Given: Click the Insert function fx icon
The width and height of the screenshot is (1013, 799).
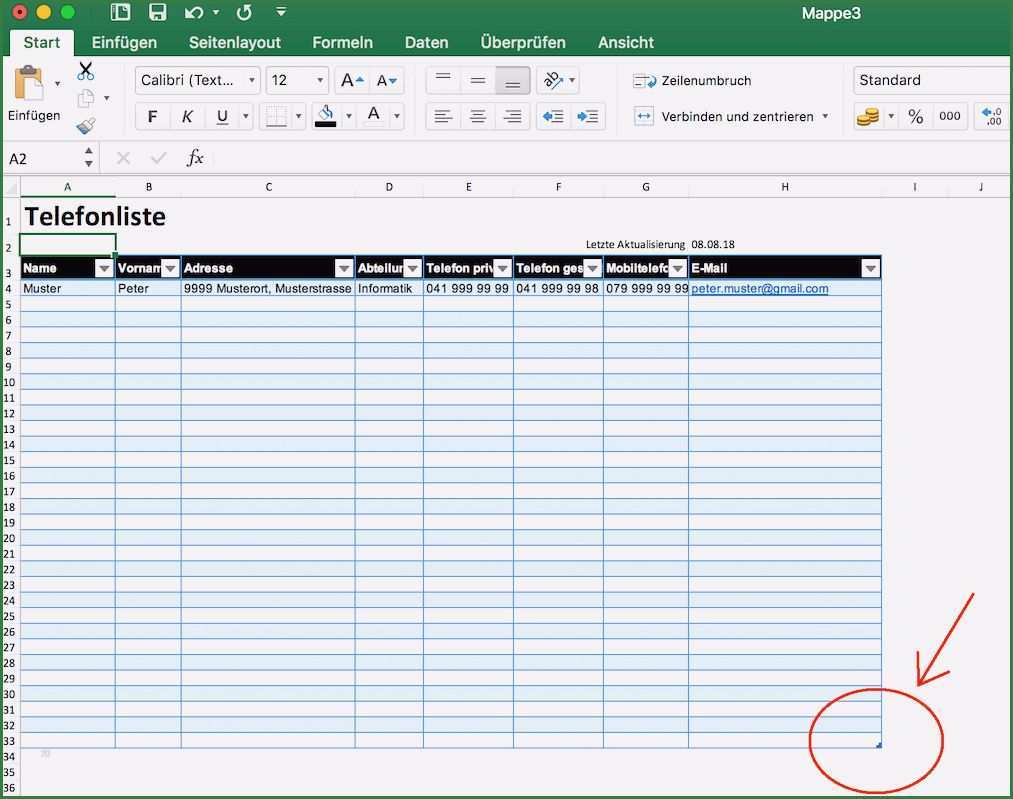Looking at the screenshot, I should click(x=196, y=158).
